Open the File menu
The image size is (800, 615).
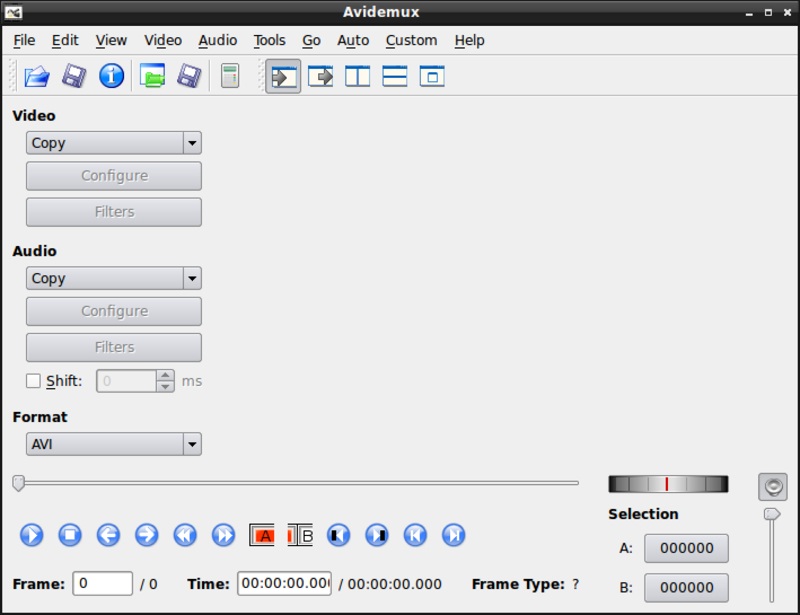pyautogui.click(x=24, y=40)
